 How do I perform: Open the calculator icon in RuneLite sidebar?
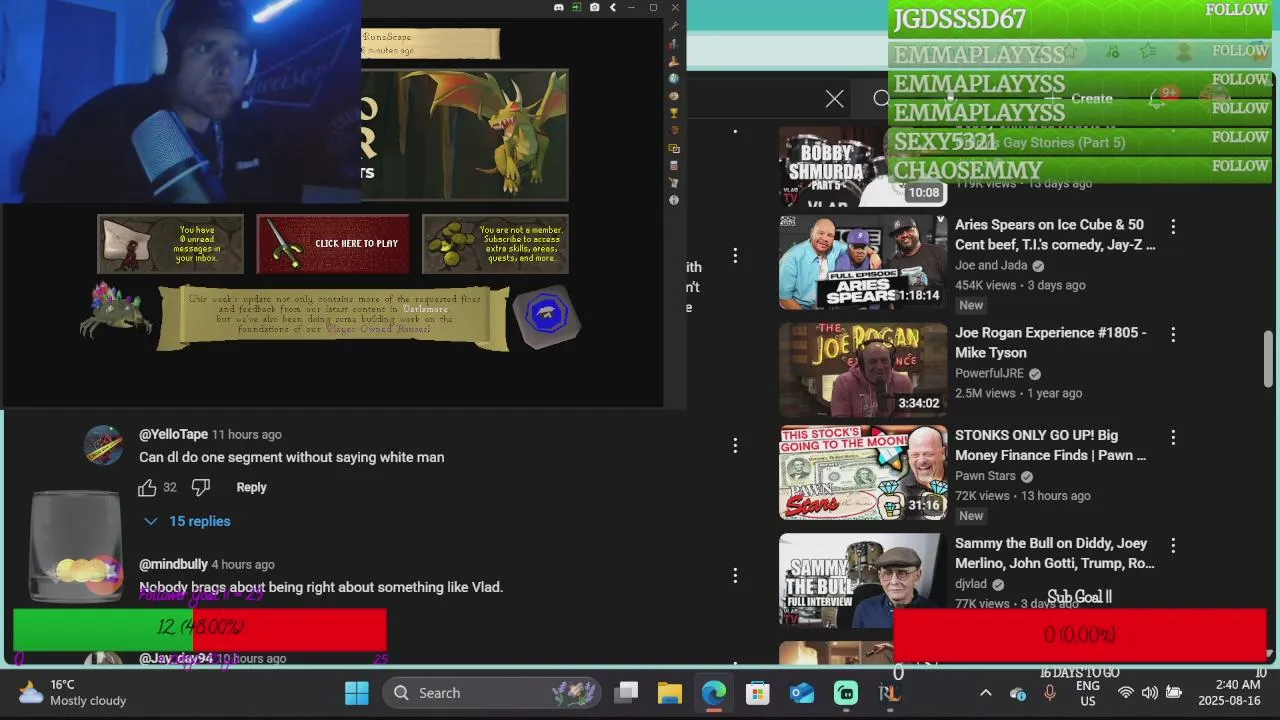(674, 165)
